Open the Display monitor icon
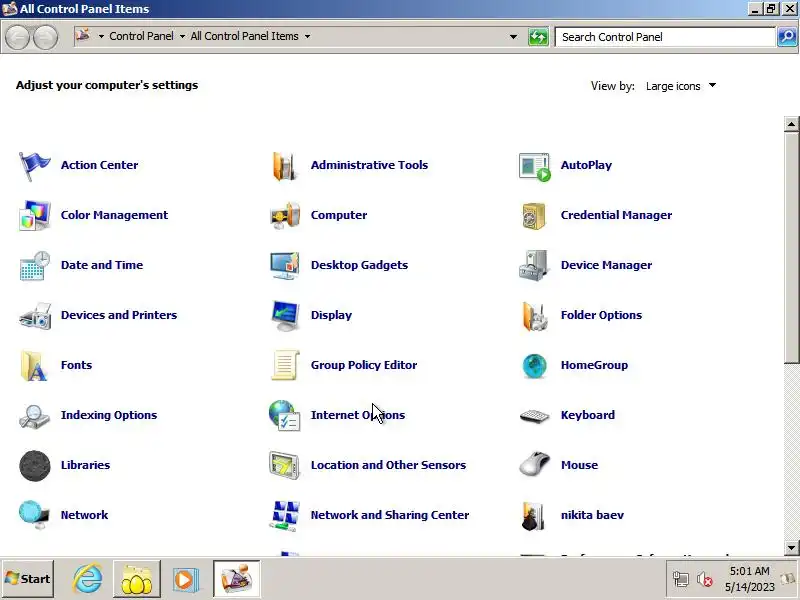The image size is (800, 600). point(285,315)
